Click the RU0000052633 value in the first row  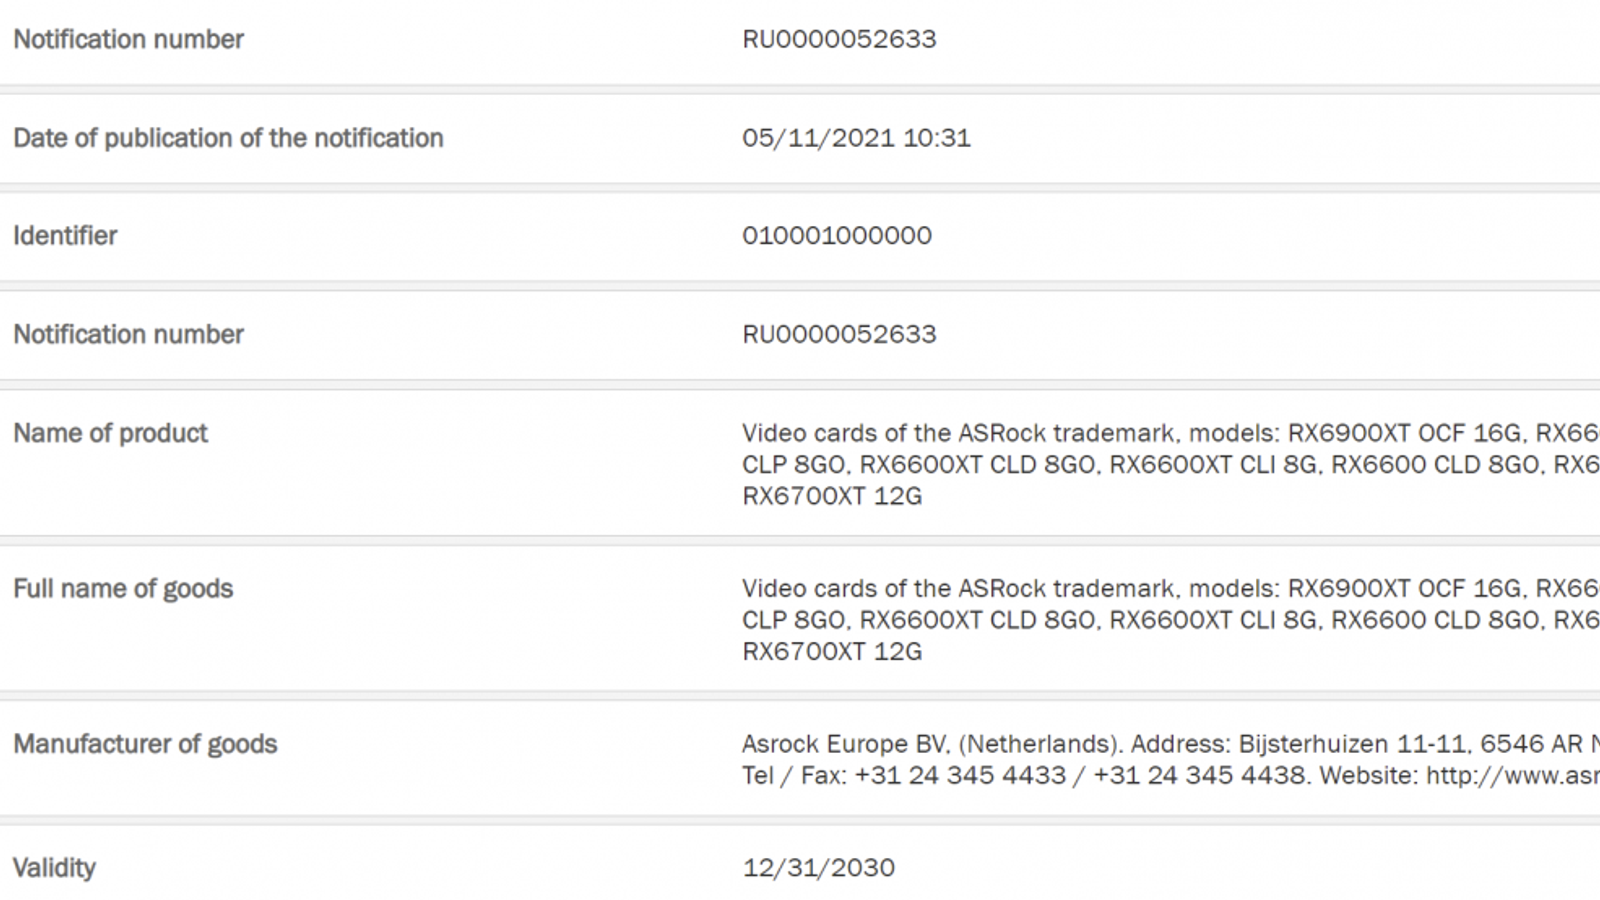(x=839, y=39)
